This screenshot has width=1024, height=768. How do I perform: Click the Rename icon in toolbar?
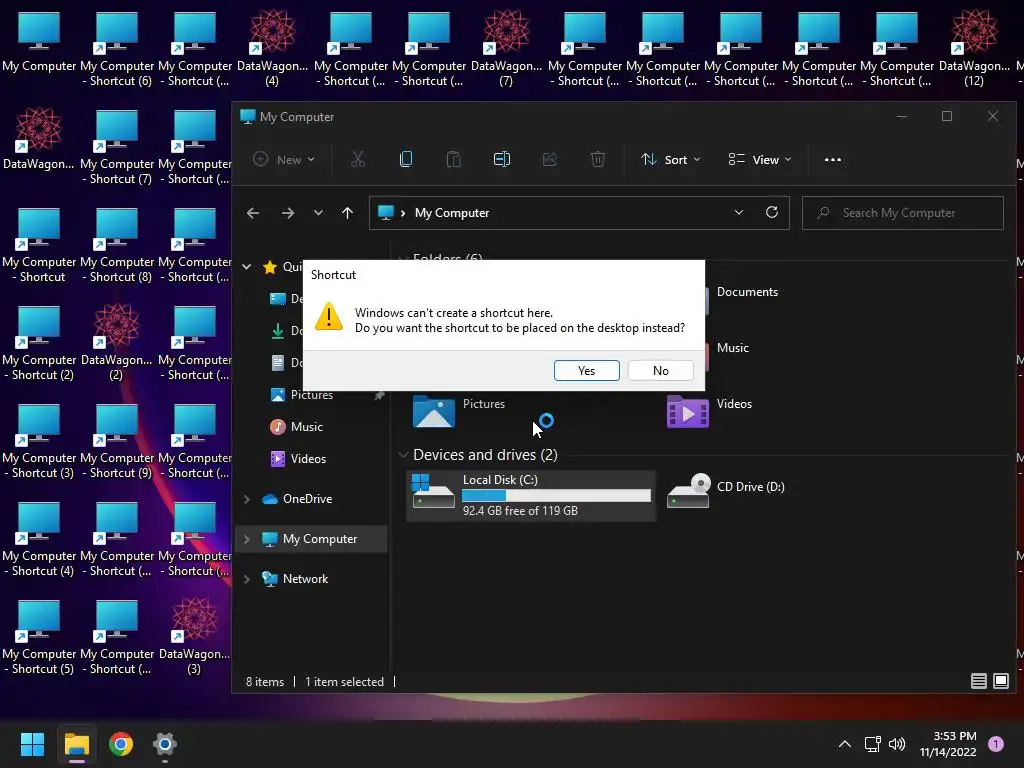pos(502,159)
